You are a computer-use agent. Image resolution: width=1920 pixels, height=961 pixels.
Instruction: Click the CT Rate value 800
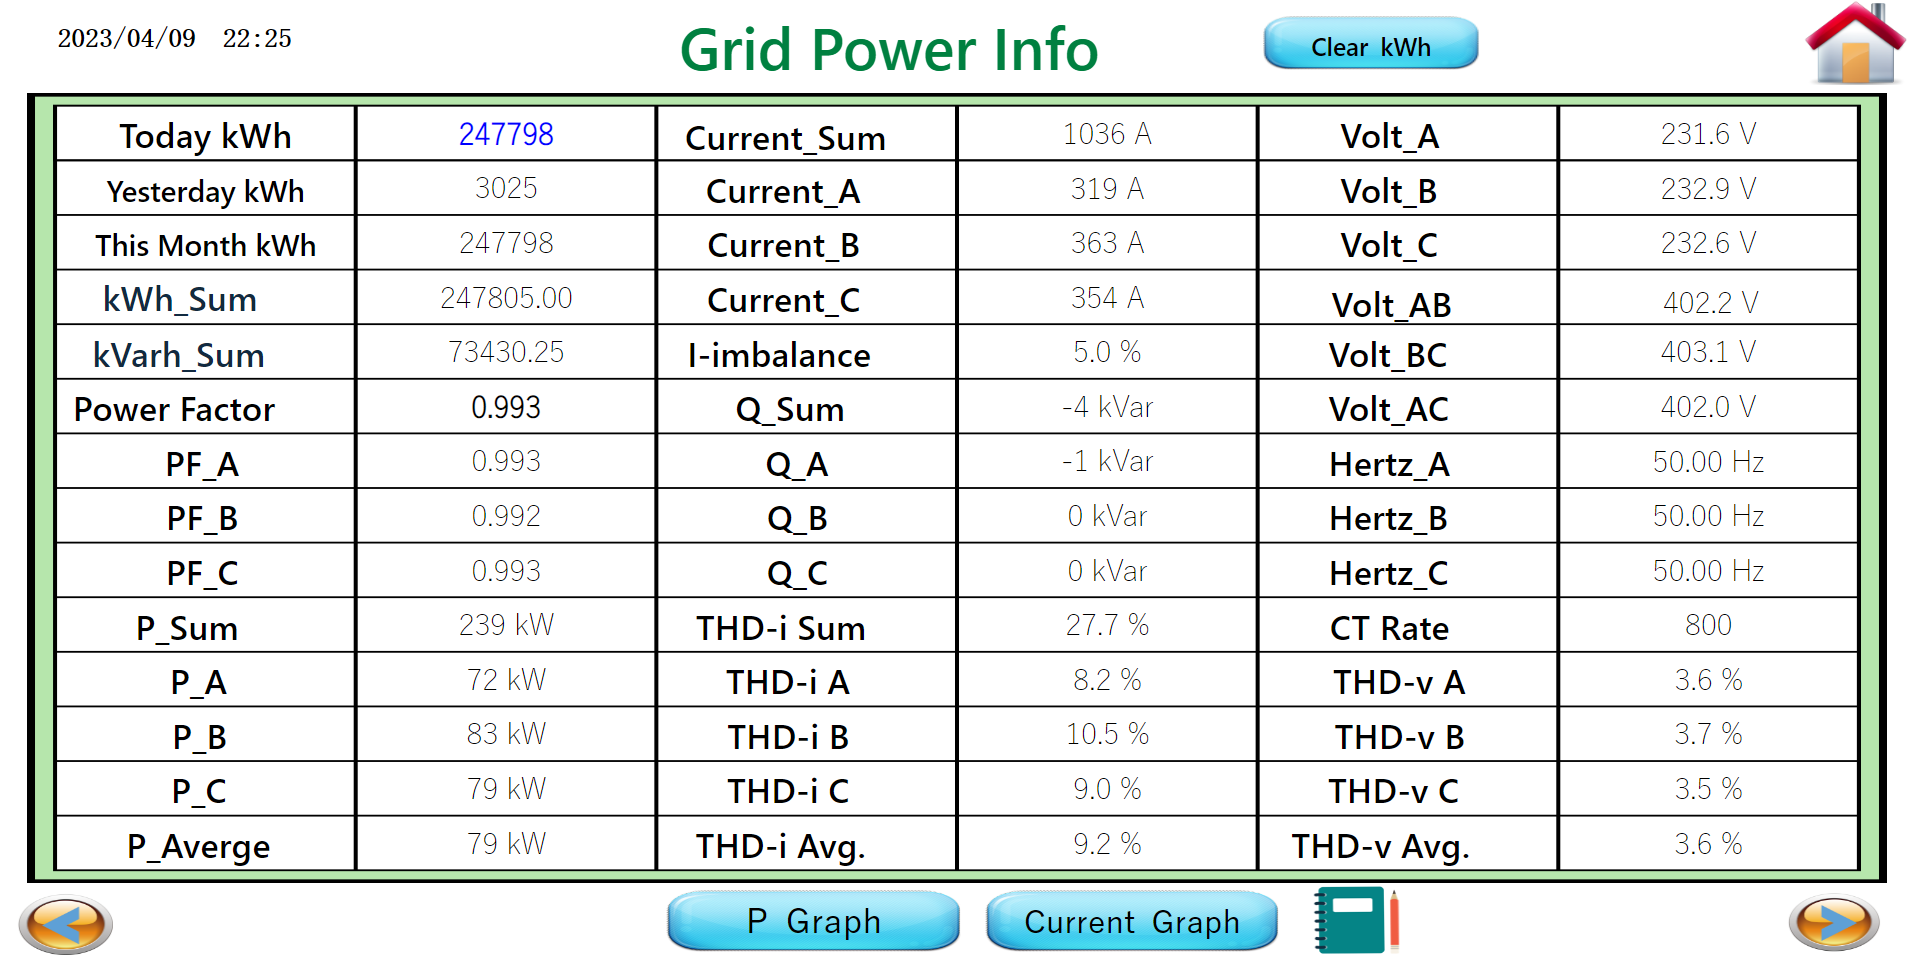coord(1707,625)
